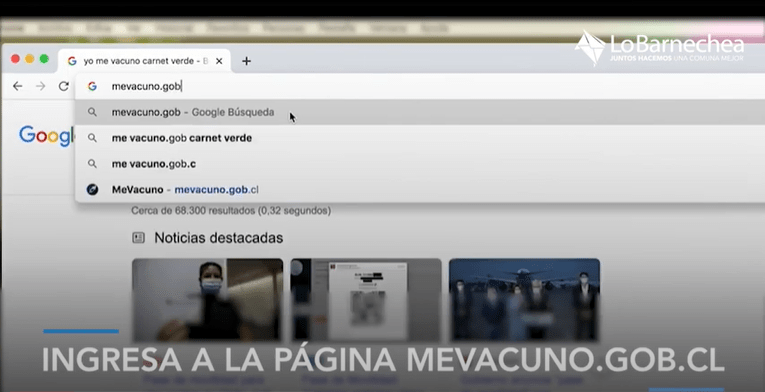The height and width of the screenshot is (392, 765).
Task: Click the green fullscreen window button
Action: (x=44, y=59)
